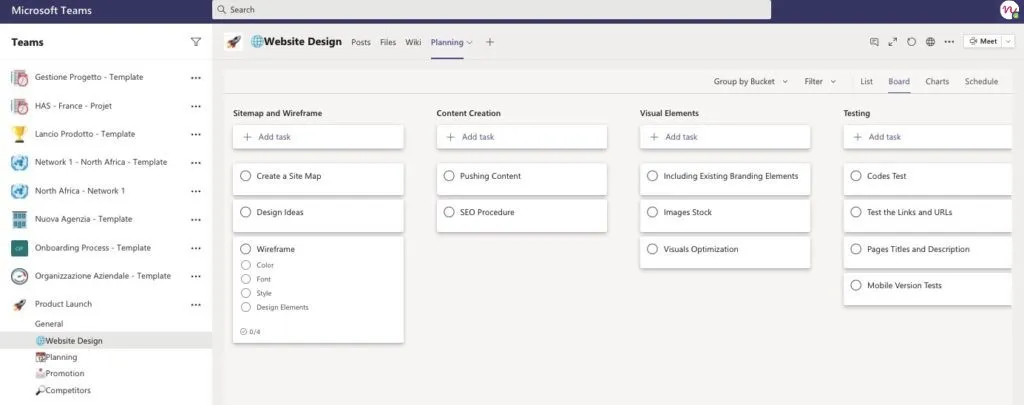Check the Font checklist item
This screenshot has height=405, width=1024.
pos(246,279)
